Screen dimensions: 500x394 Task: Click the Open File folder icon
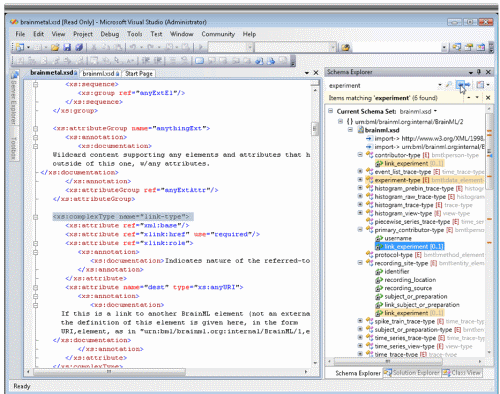pyautogui.click(x=55, y=47)
